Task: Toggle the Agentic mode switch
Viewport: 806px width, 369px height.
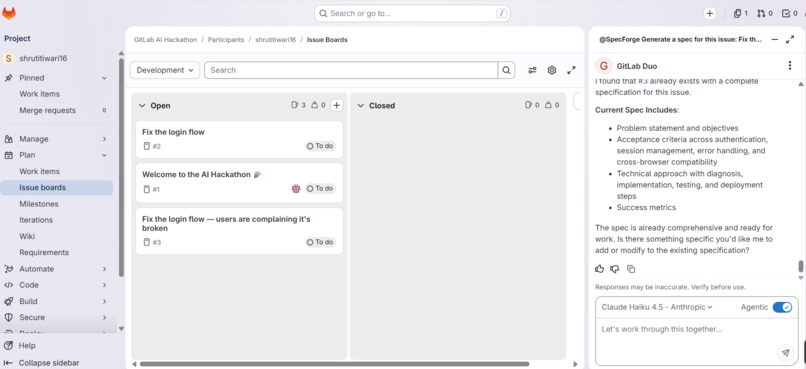Action: coord(782,307)
